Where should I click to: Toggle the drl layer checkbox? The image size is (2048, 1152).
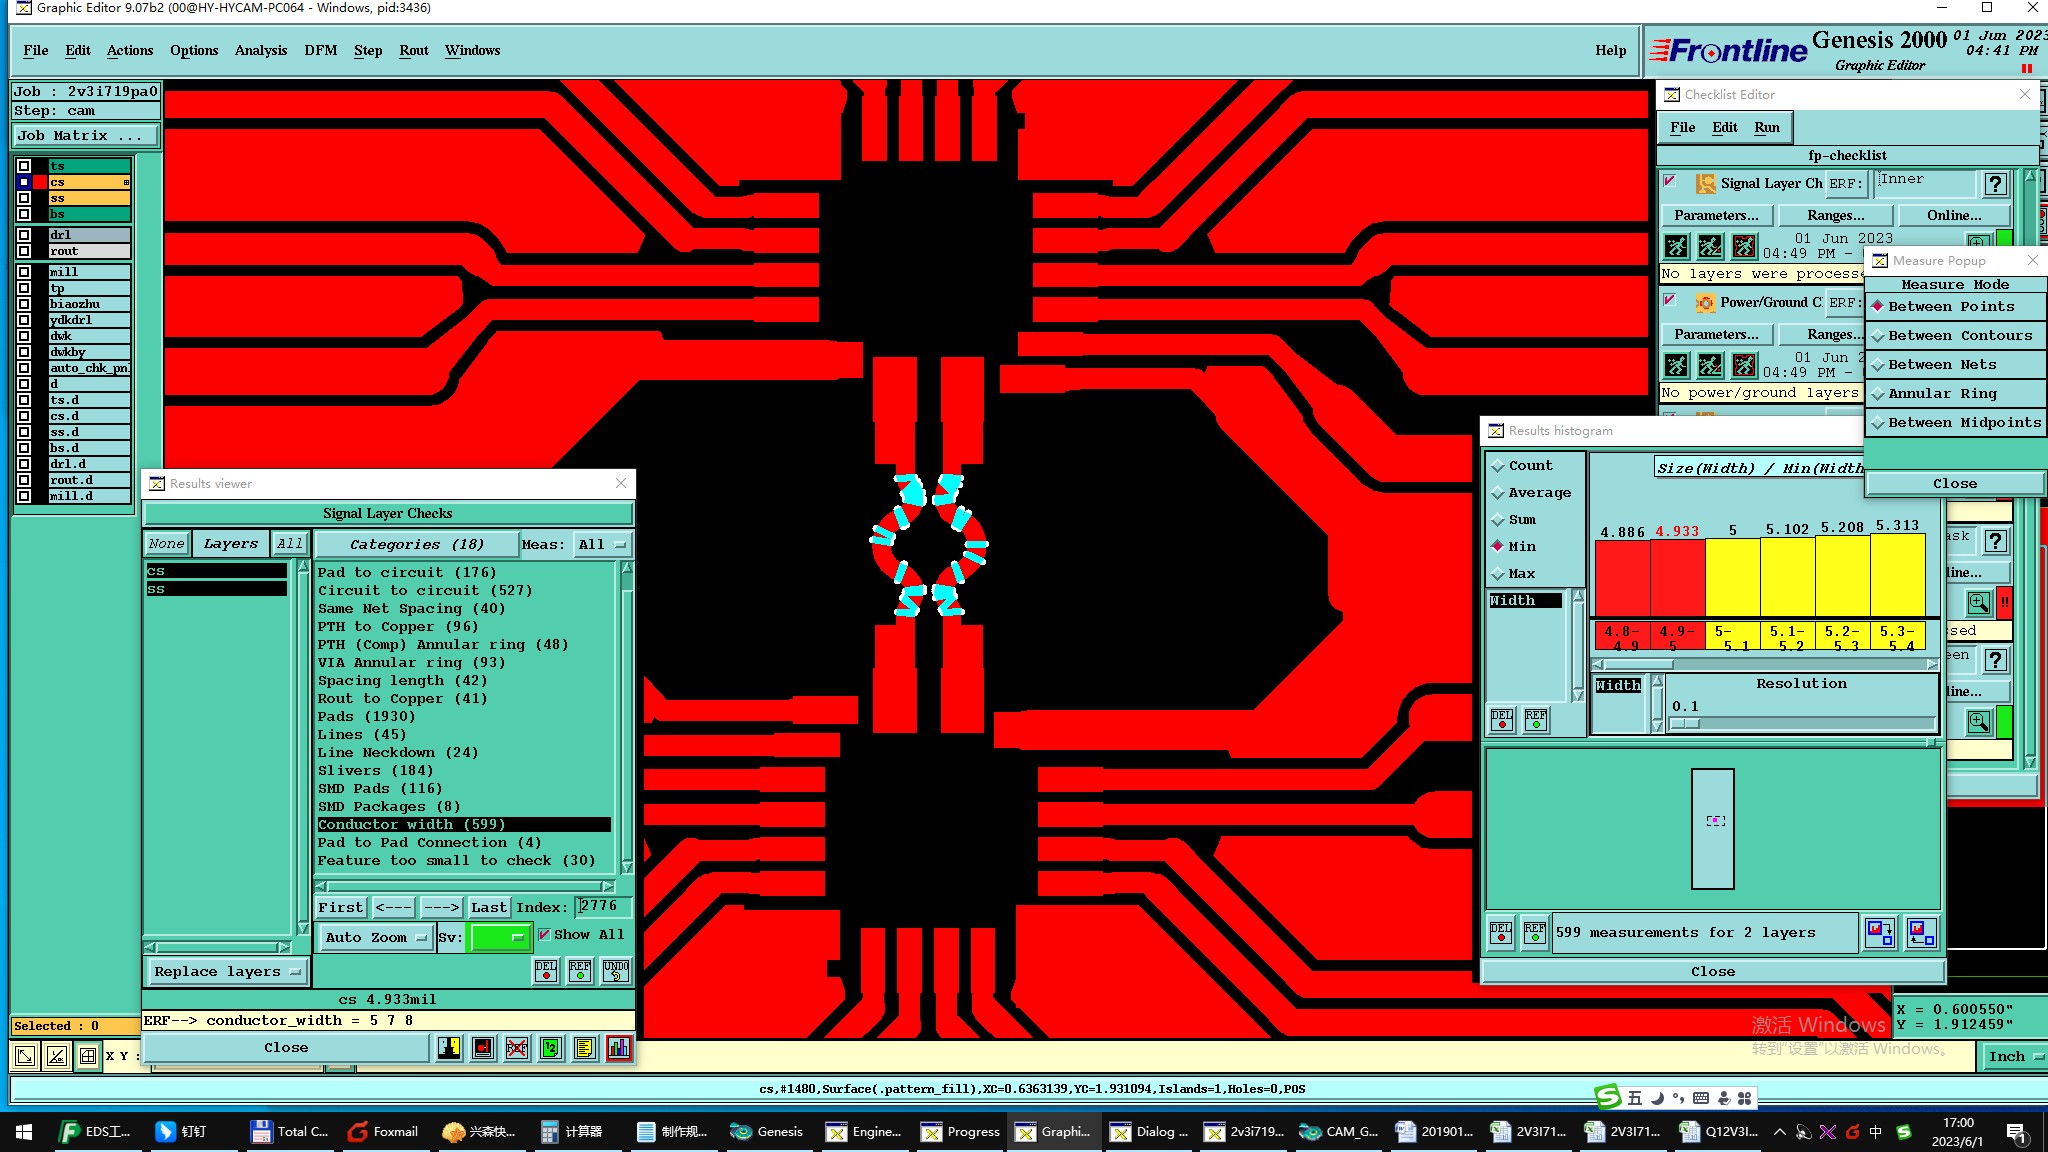coord(24,235)
